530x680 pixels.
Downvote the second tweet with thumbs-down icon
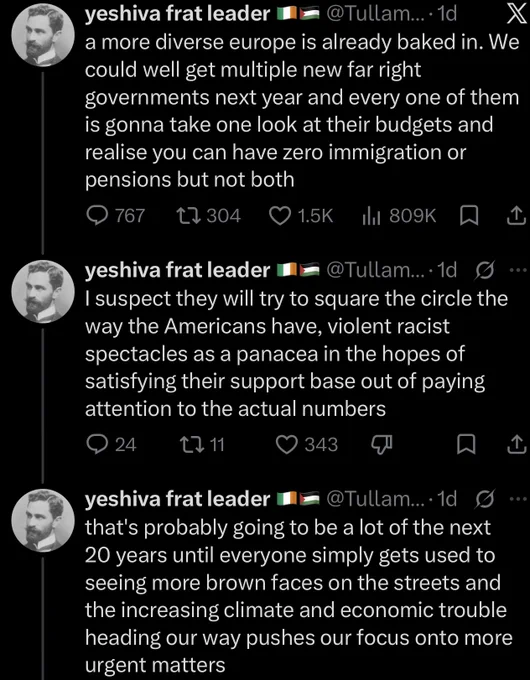point(381,445)
